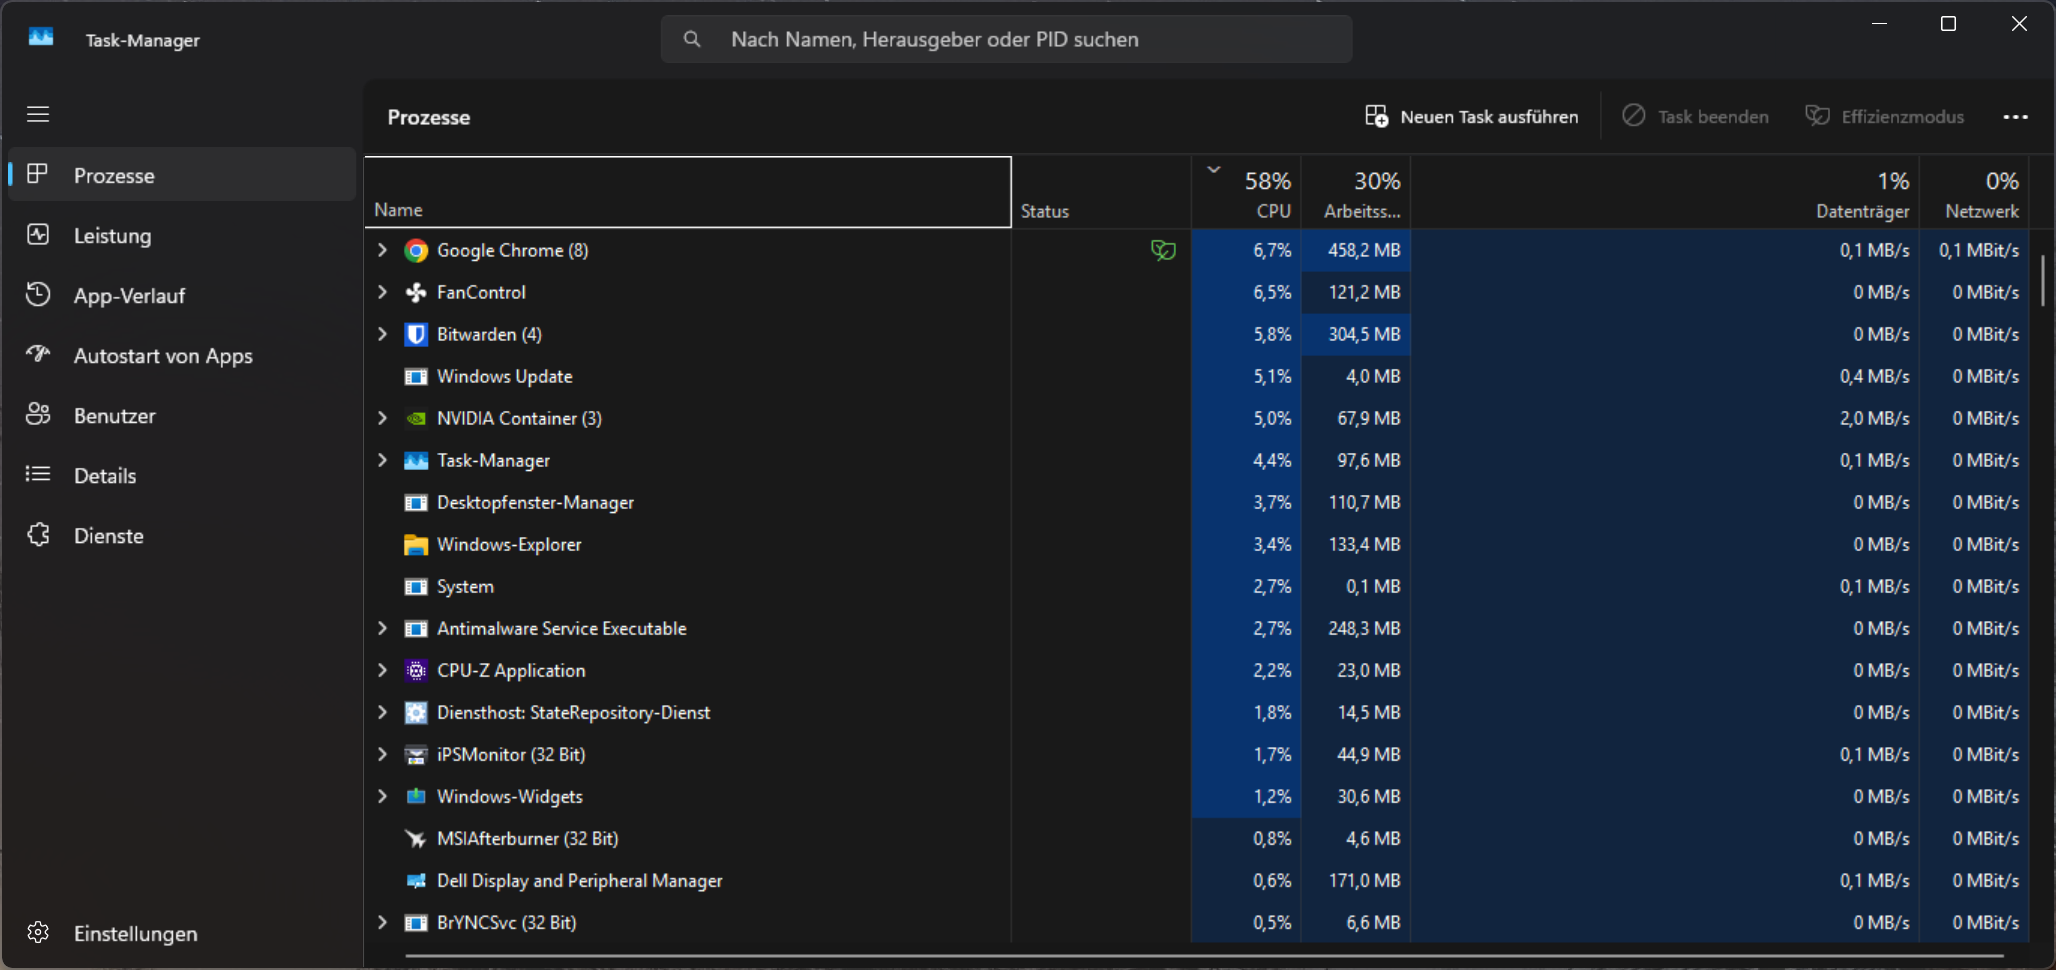Click the 2,0 MB/s disk value for NVIDIA
The width and height of the screenshot is (2056, 970).
[1874, 418]
